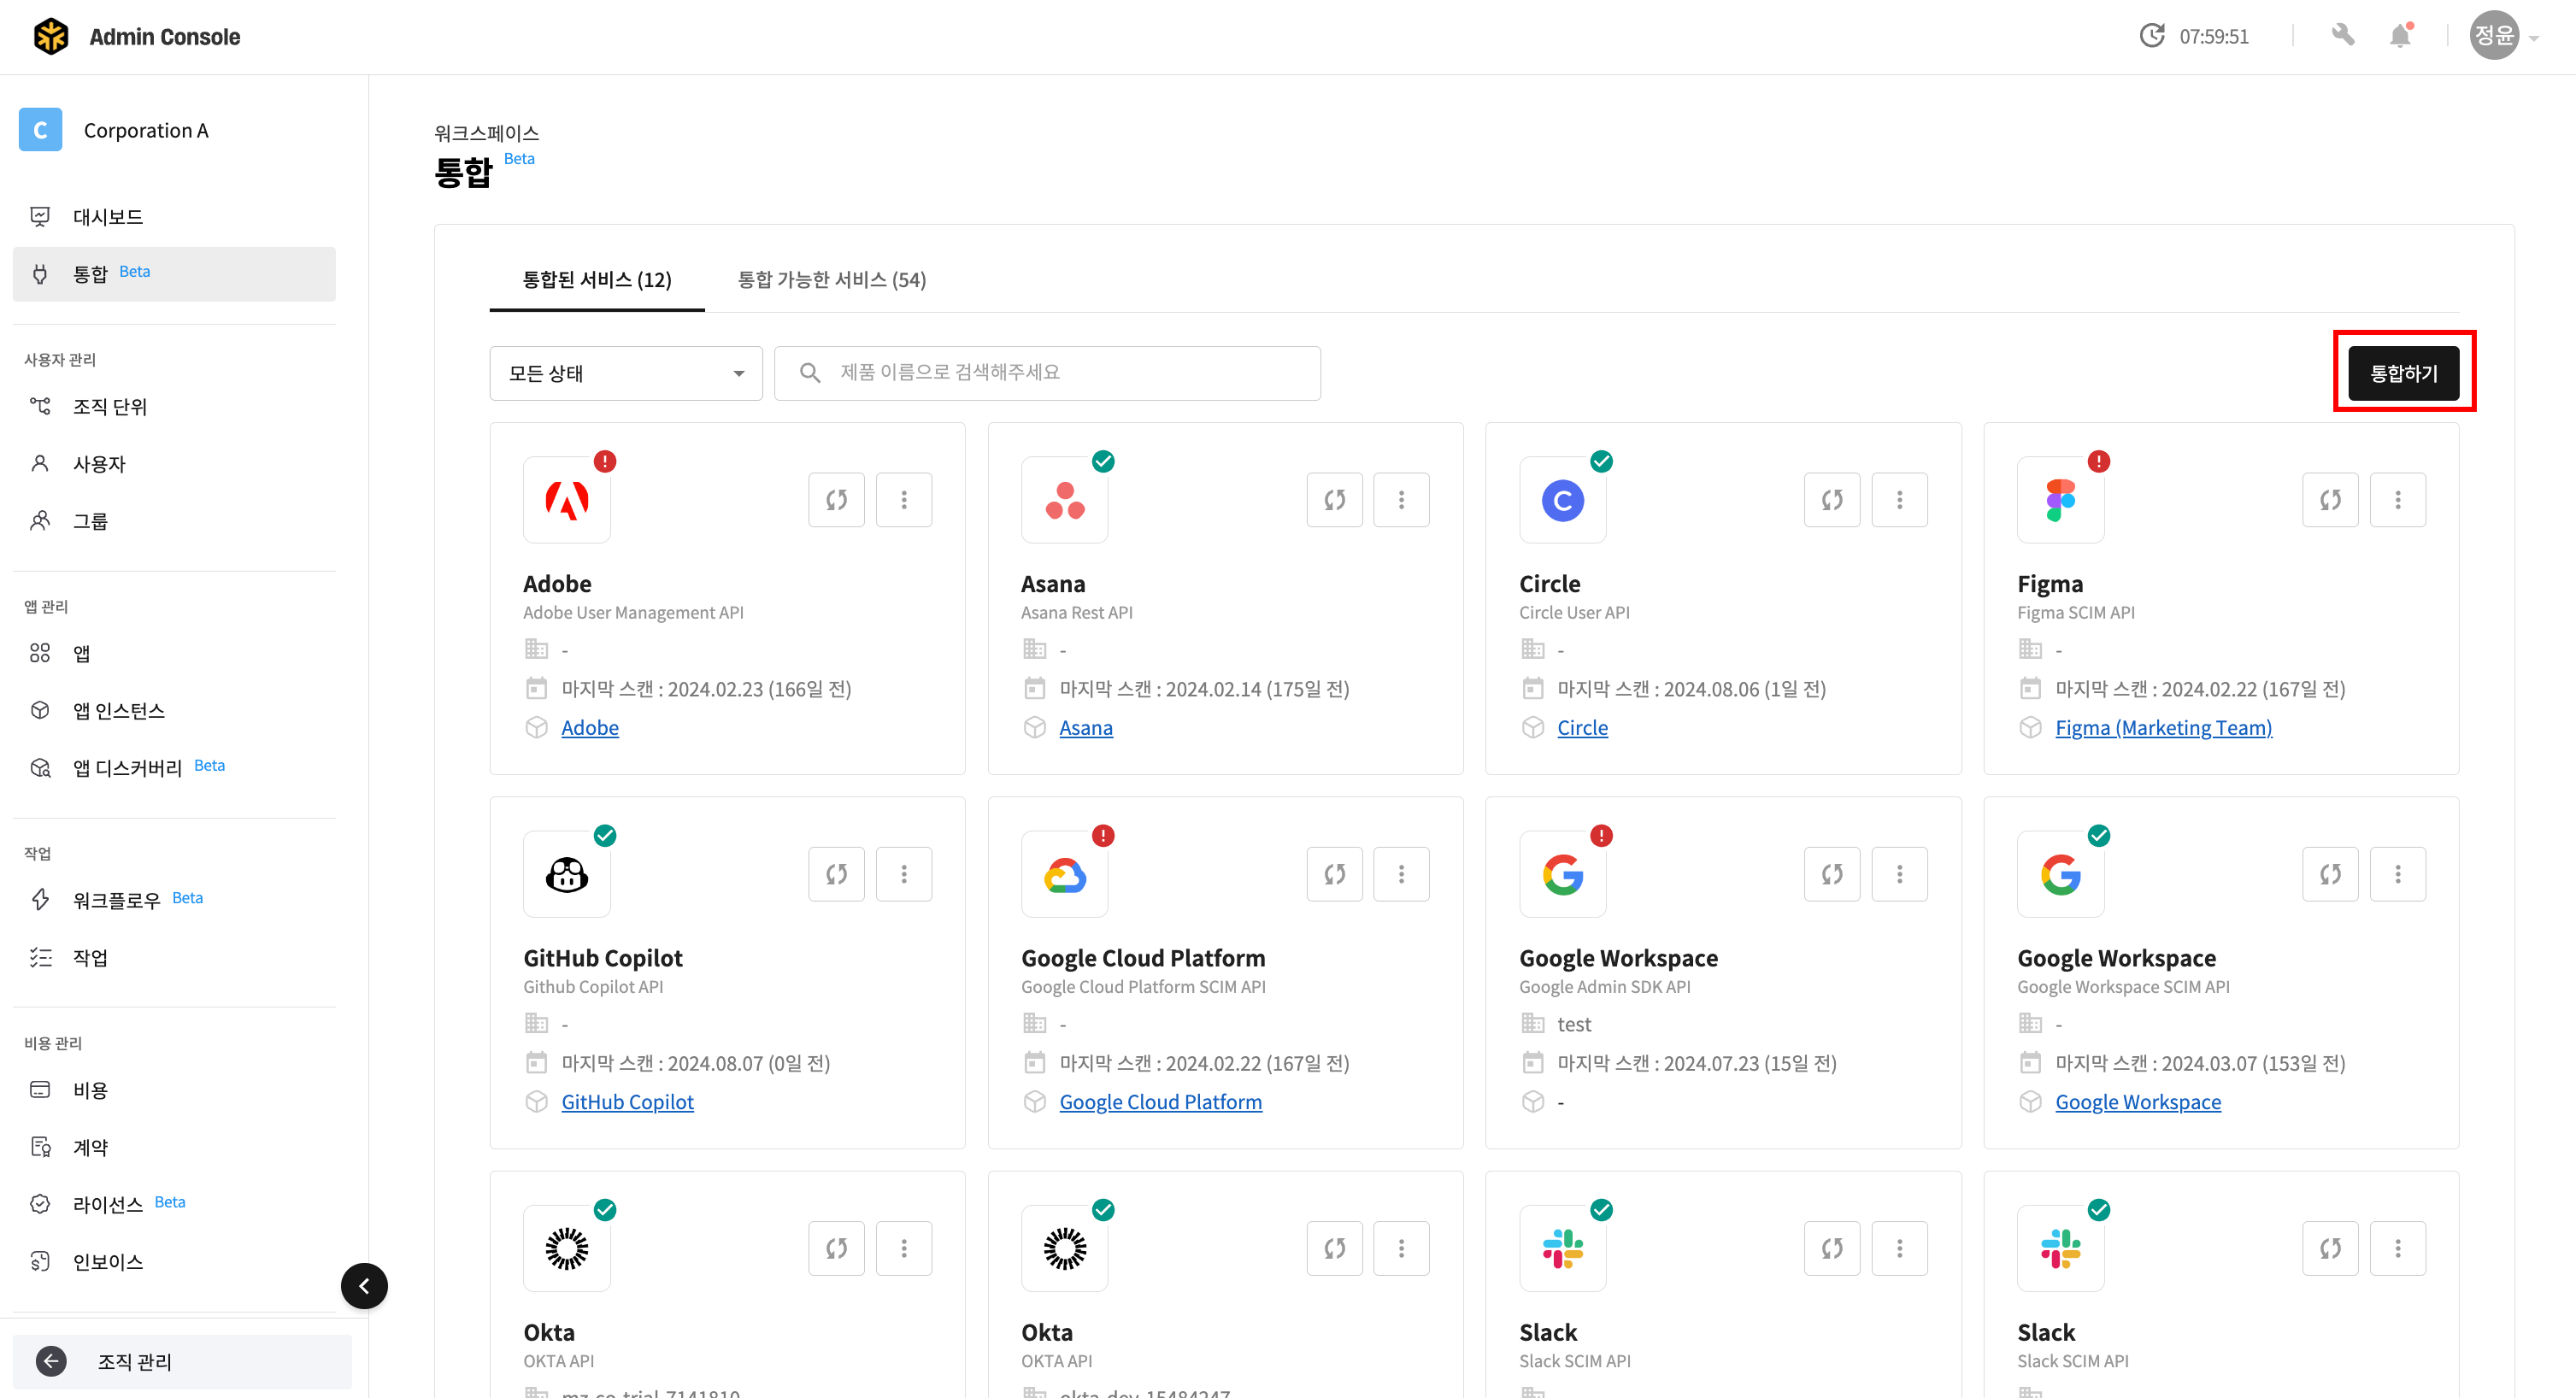Image resolution: width=2576 pixels, height=1398 pixels.
Task: Open 대시보드 in the sidebar
Action: click(x=108, y=217)
